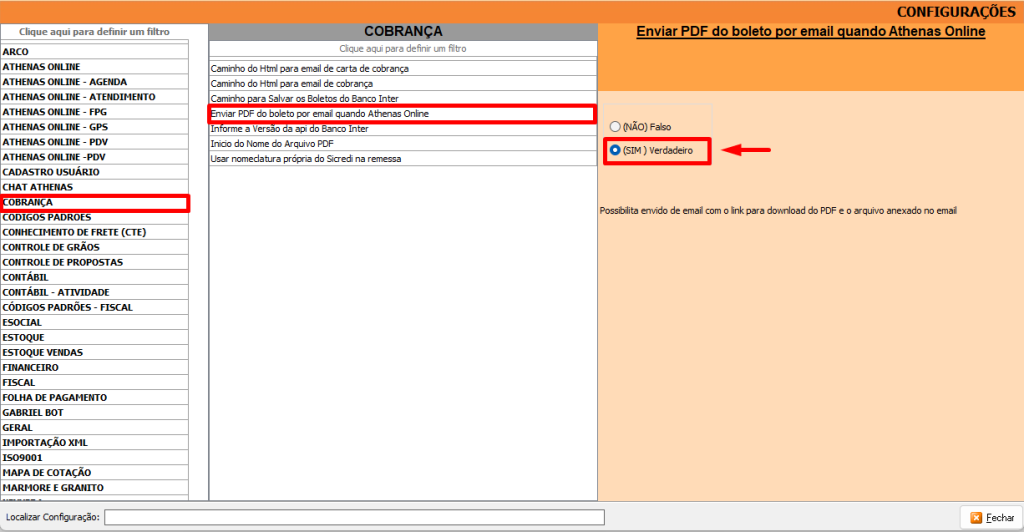Click the Possibilita envido de email description text
This screenshot has height=532, width=1024.
778,211
